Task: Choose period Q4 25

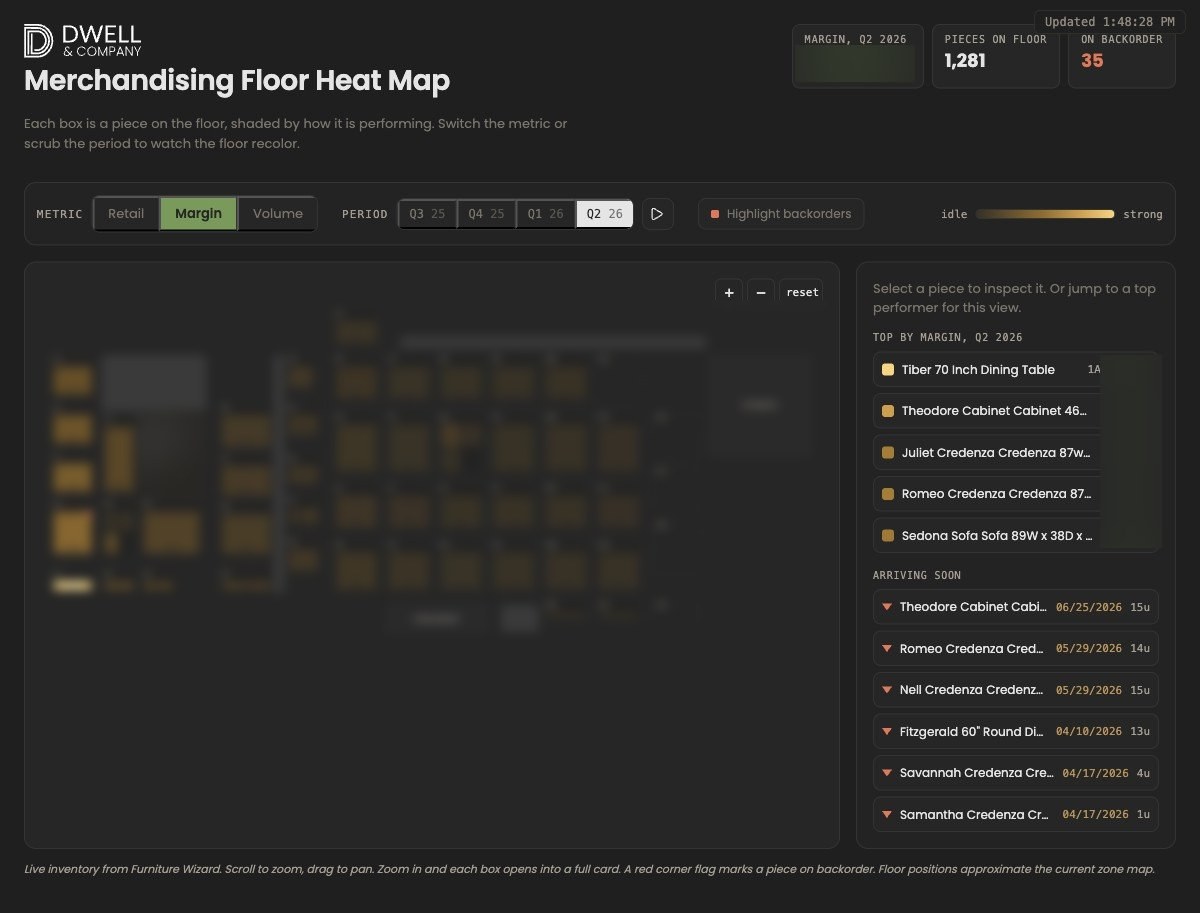Action: (x=487, y=214)
